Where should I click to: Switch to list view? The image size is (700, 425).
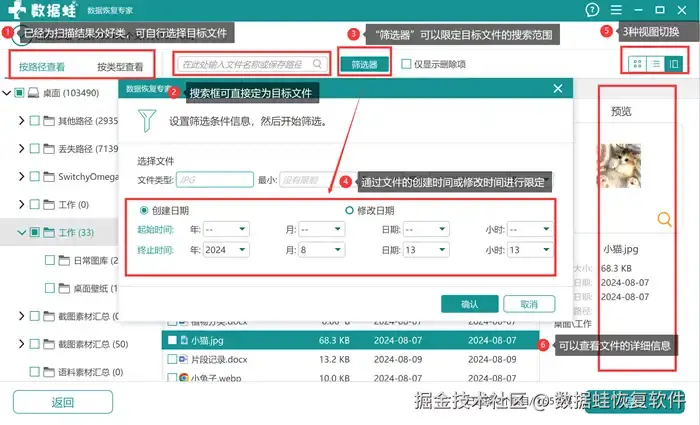point(655,64)
